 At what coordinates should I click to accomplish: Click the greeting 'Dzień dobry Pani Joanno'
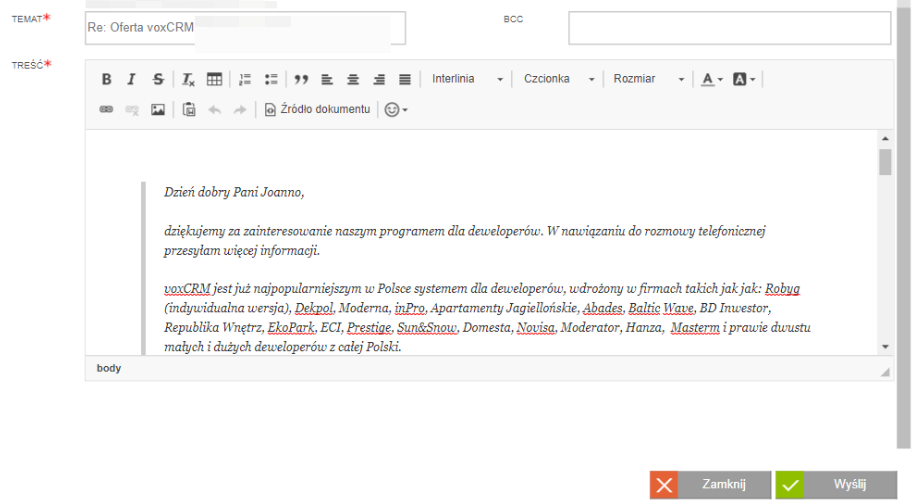coord(233,192)
